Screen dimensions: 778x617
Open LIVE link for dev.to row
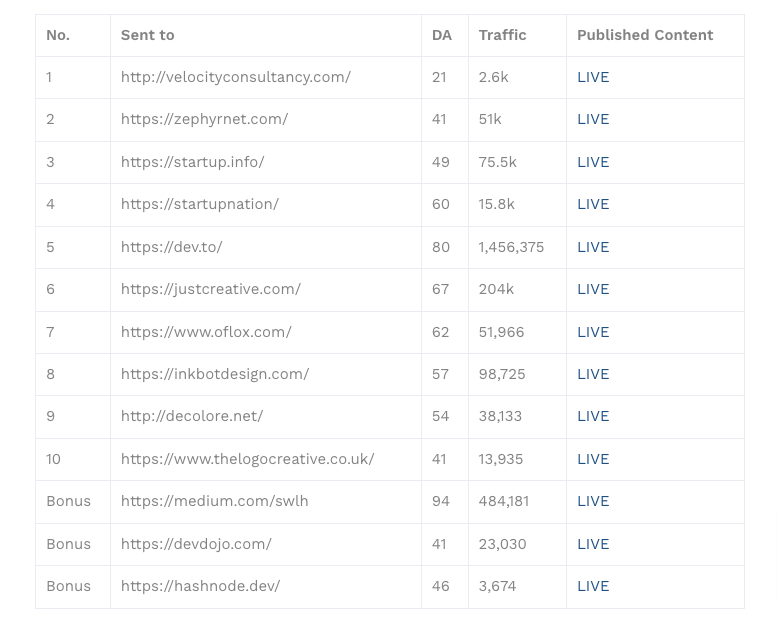pyautogui.click(x=593, y=247)
